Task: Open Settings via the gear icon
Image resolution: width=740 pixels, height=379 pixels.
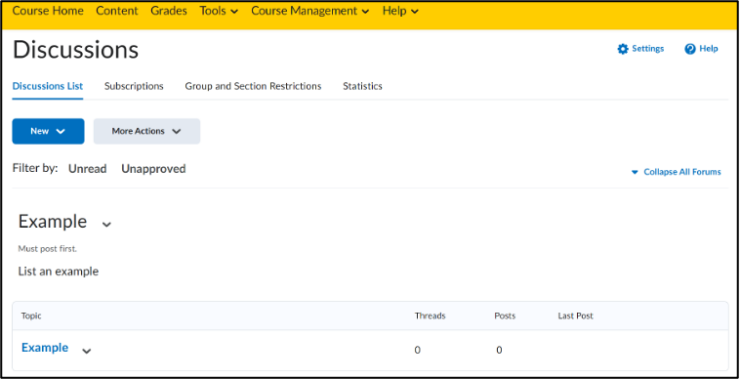Action: point(623,49)
